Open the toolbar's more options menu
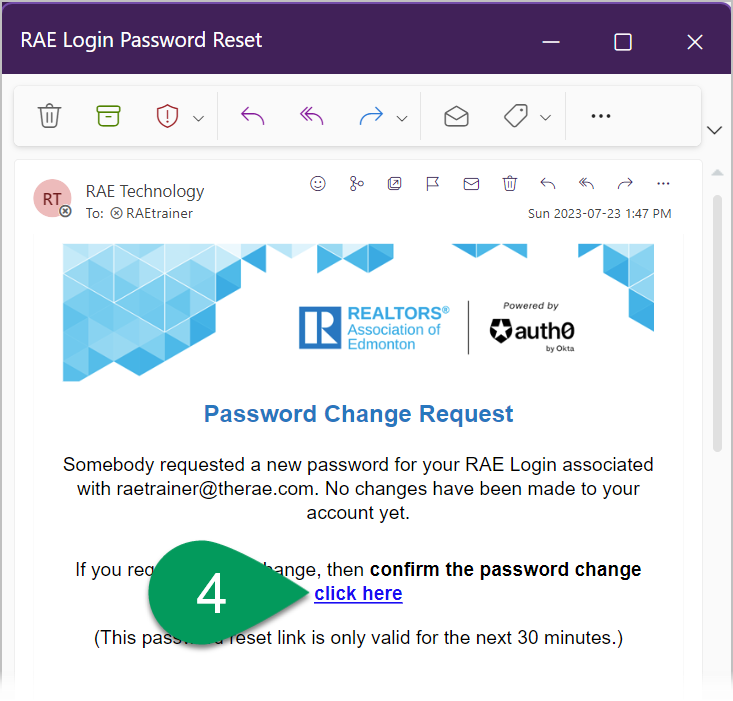733x701 pixels. [x=600, y=116]
